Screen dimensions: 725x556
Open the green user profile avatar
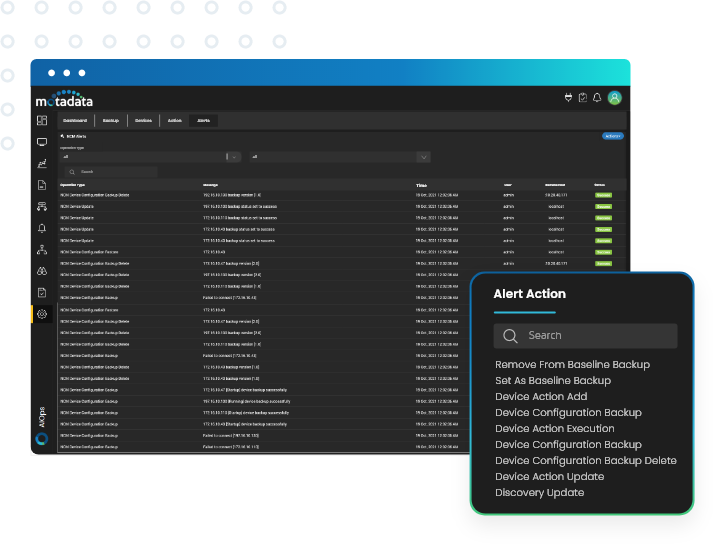coord(614,98)
